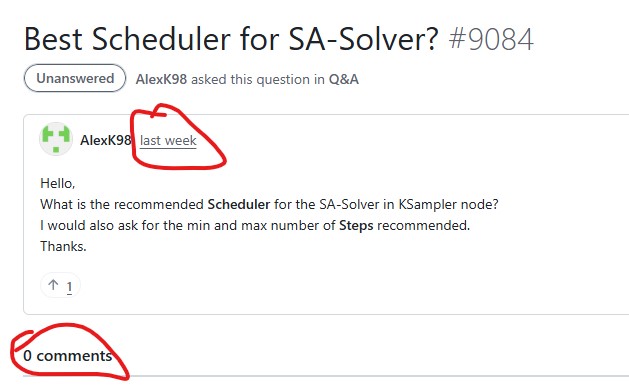
Task: Open AlexK98 profile link beside Unanswered badge
Action: (x=161, y=79)
